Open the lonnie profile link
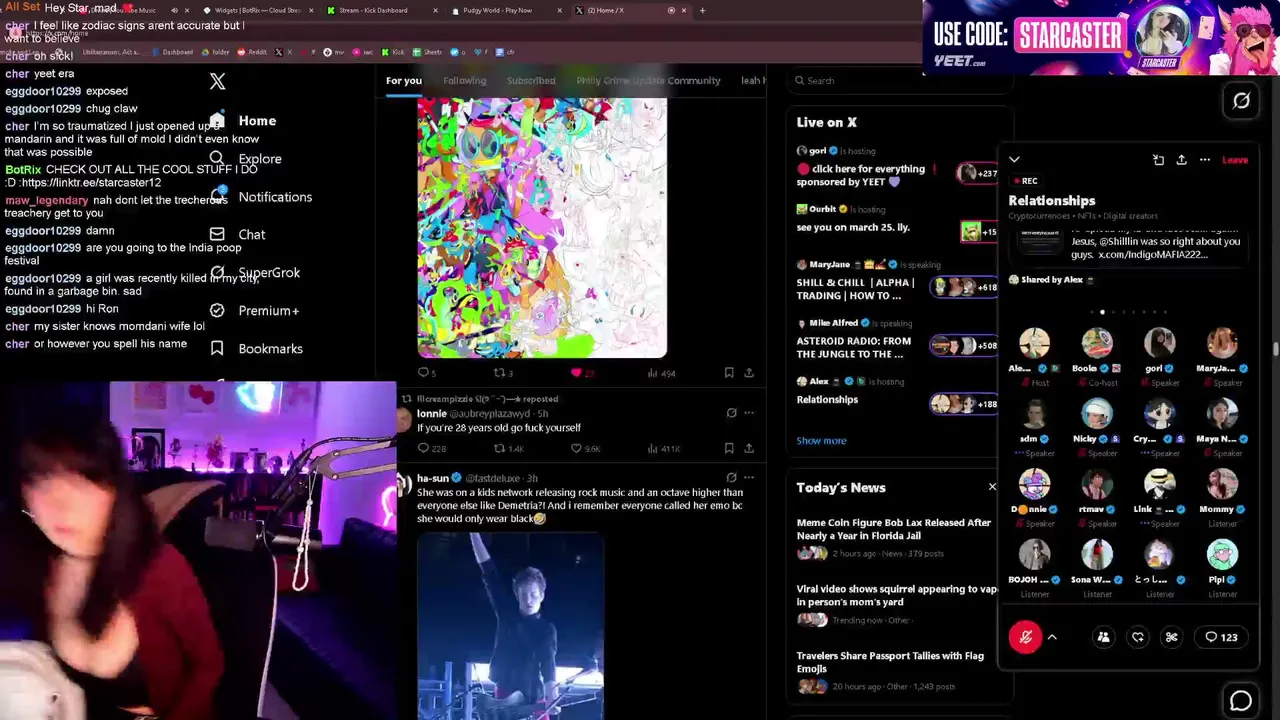The image size is (1280, 720). pos(431,414)
